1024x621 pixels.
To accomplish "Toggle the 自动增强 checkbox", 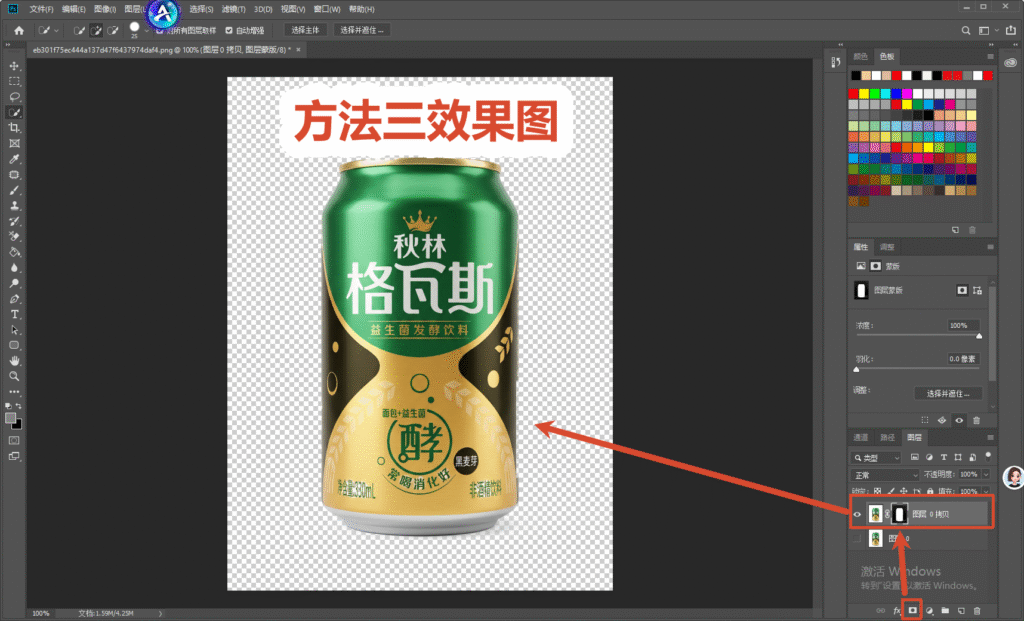I will click(x=229, y=30).
